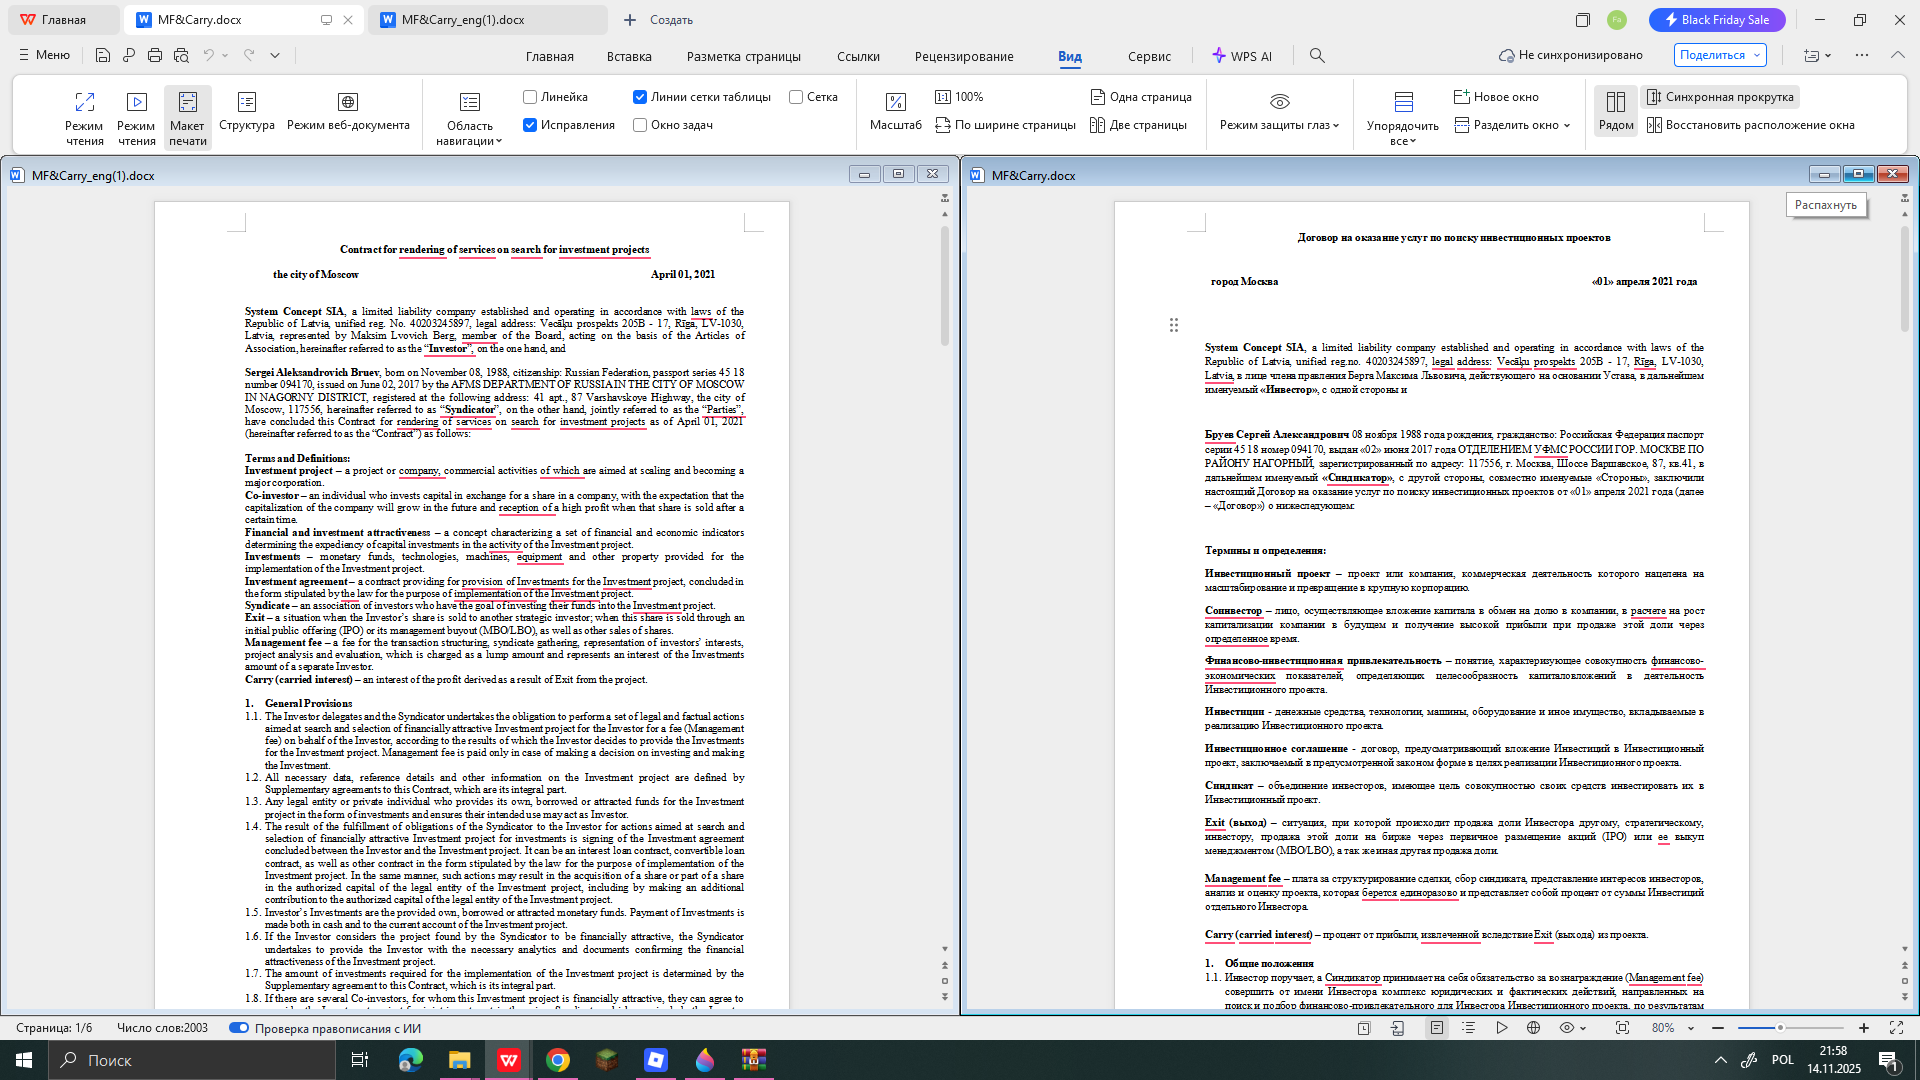Open the ribbon search magnifier
Viewport: 1920px width, 1080px height.
pos(1317,56)
